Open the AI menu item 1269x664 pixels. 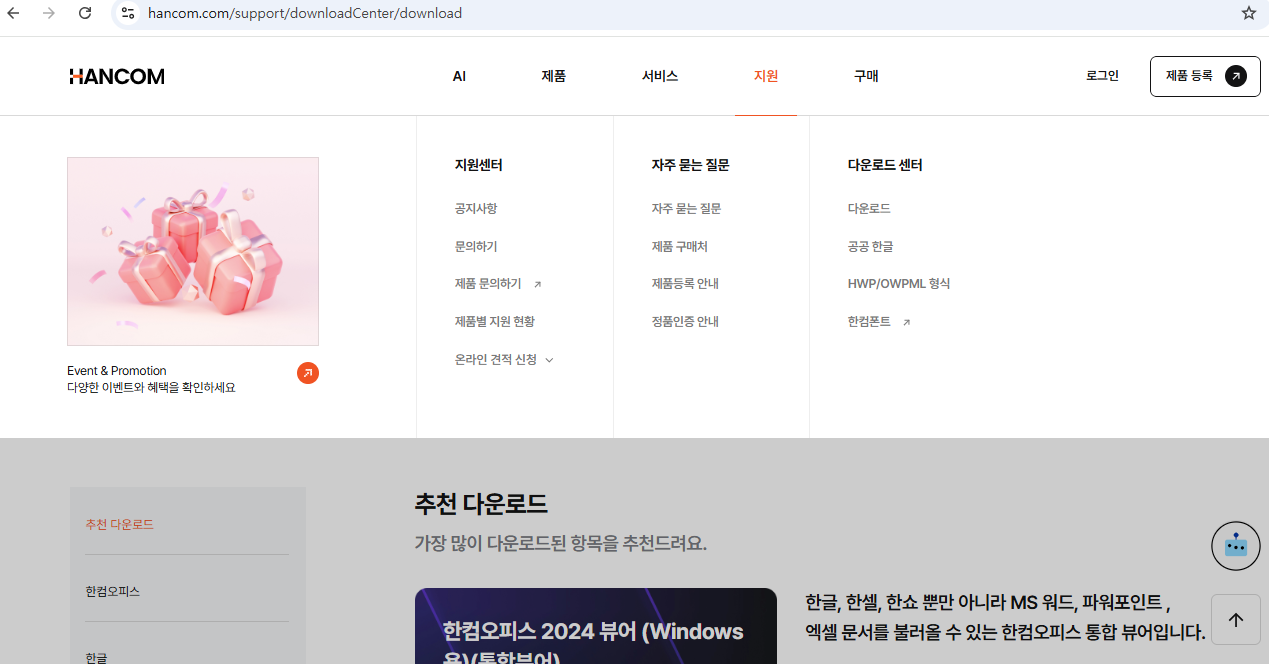459,76
